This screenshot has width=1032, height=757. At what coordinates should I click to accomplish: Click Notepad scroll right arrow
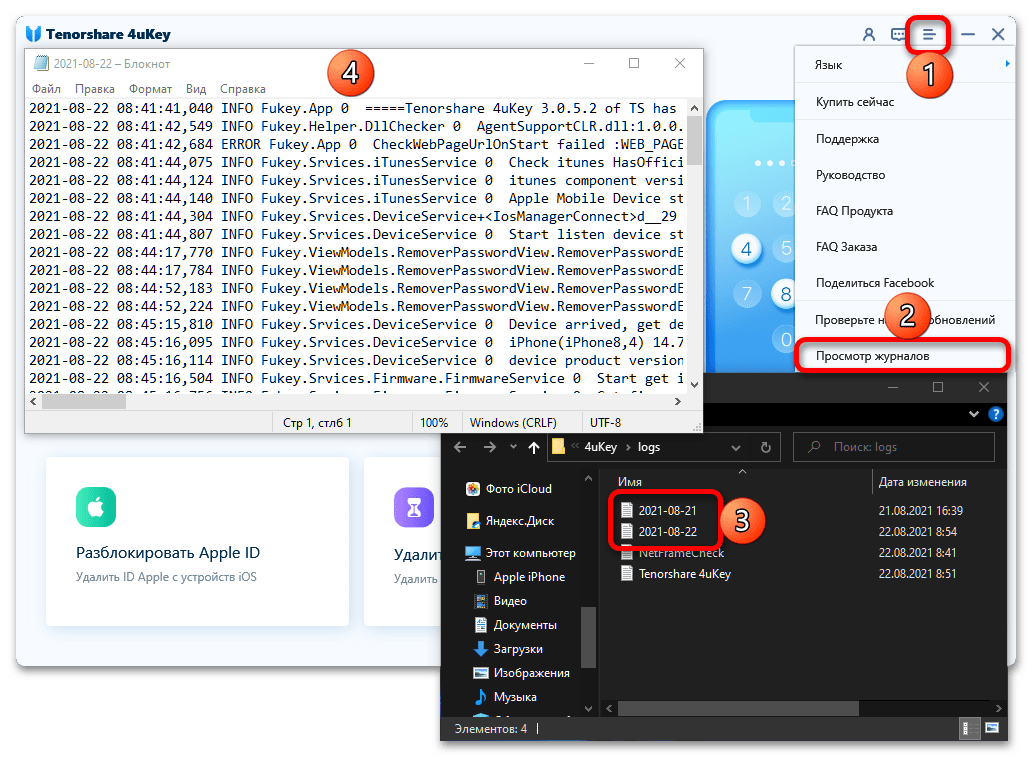click(677, 401)
